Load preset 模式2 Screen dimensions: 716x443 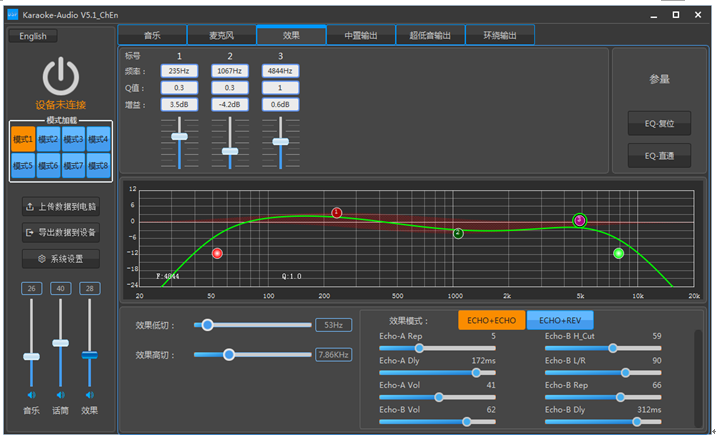pos(48,139)
